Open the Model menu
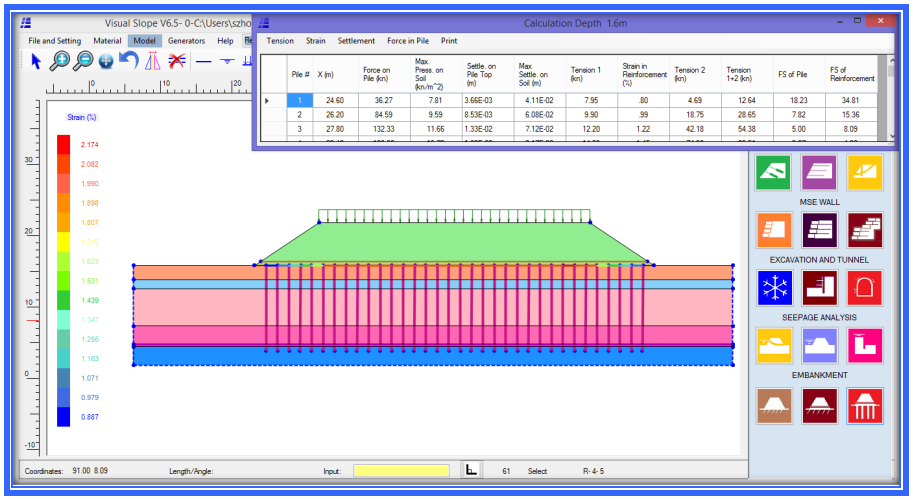This screenshot has width=914, height=500. pos(143,41)
